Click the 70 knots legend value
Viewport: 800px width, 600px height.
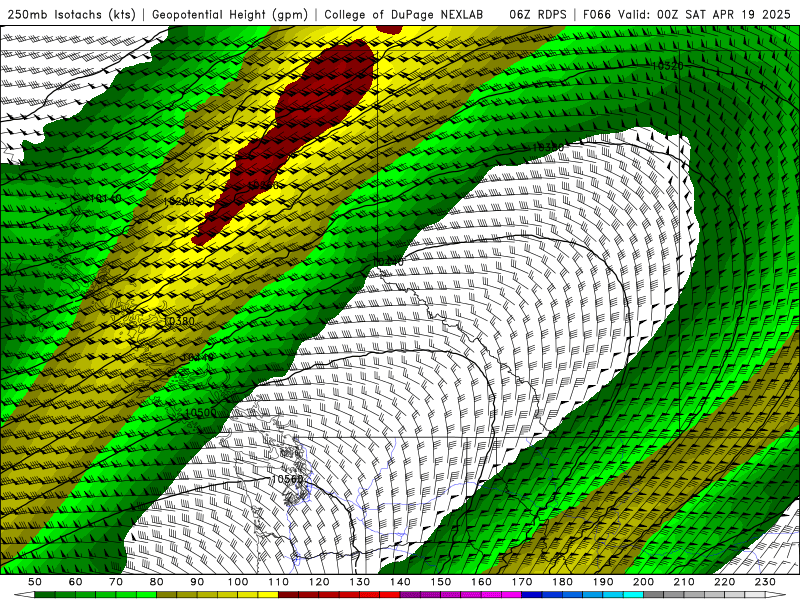(x=116, y=582)
